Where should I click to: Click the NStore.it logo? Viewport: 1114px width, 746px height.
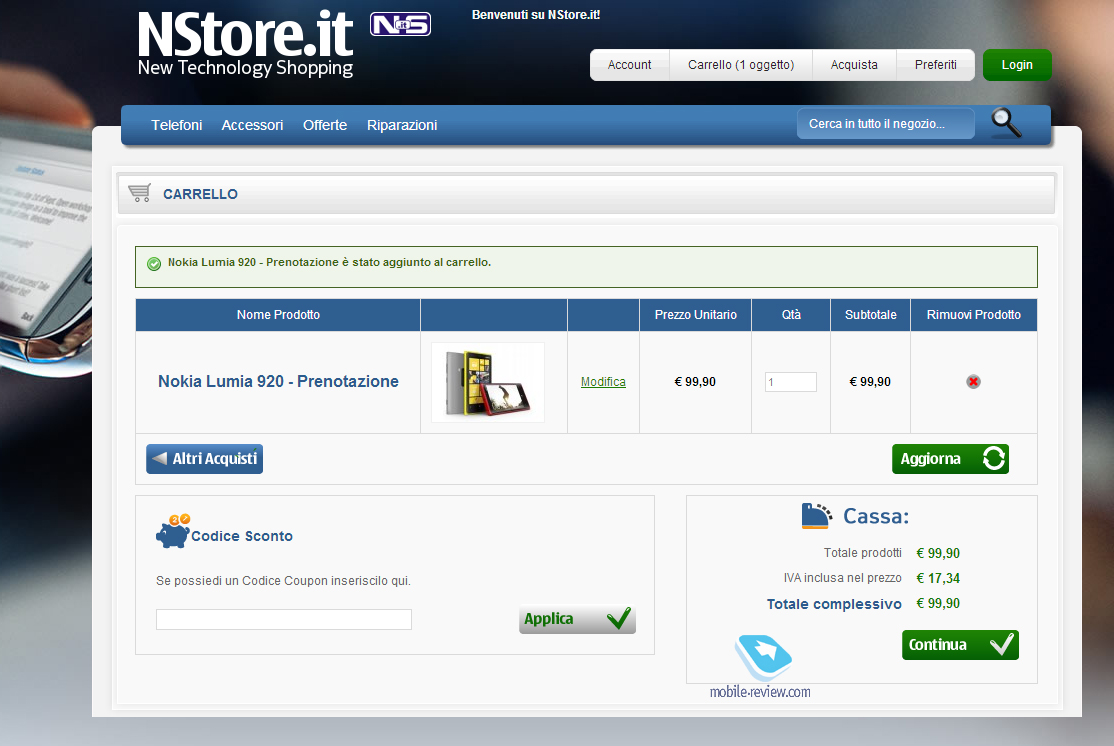[245, 43]
